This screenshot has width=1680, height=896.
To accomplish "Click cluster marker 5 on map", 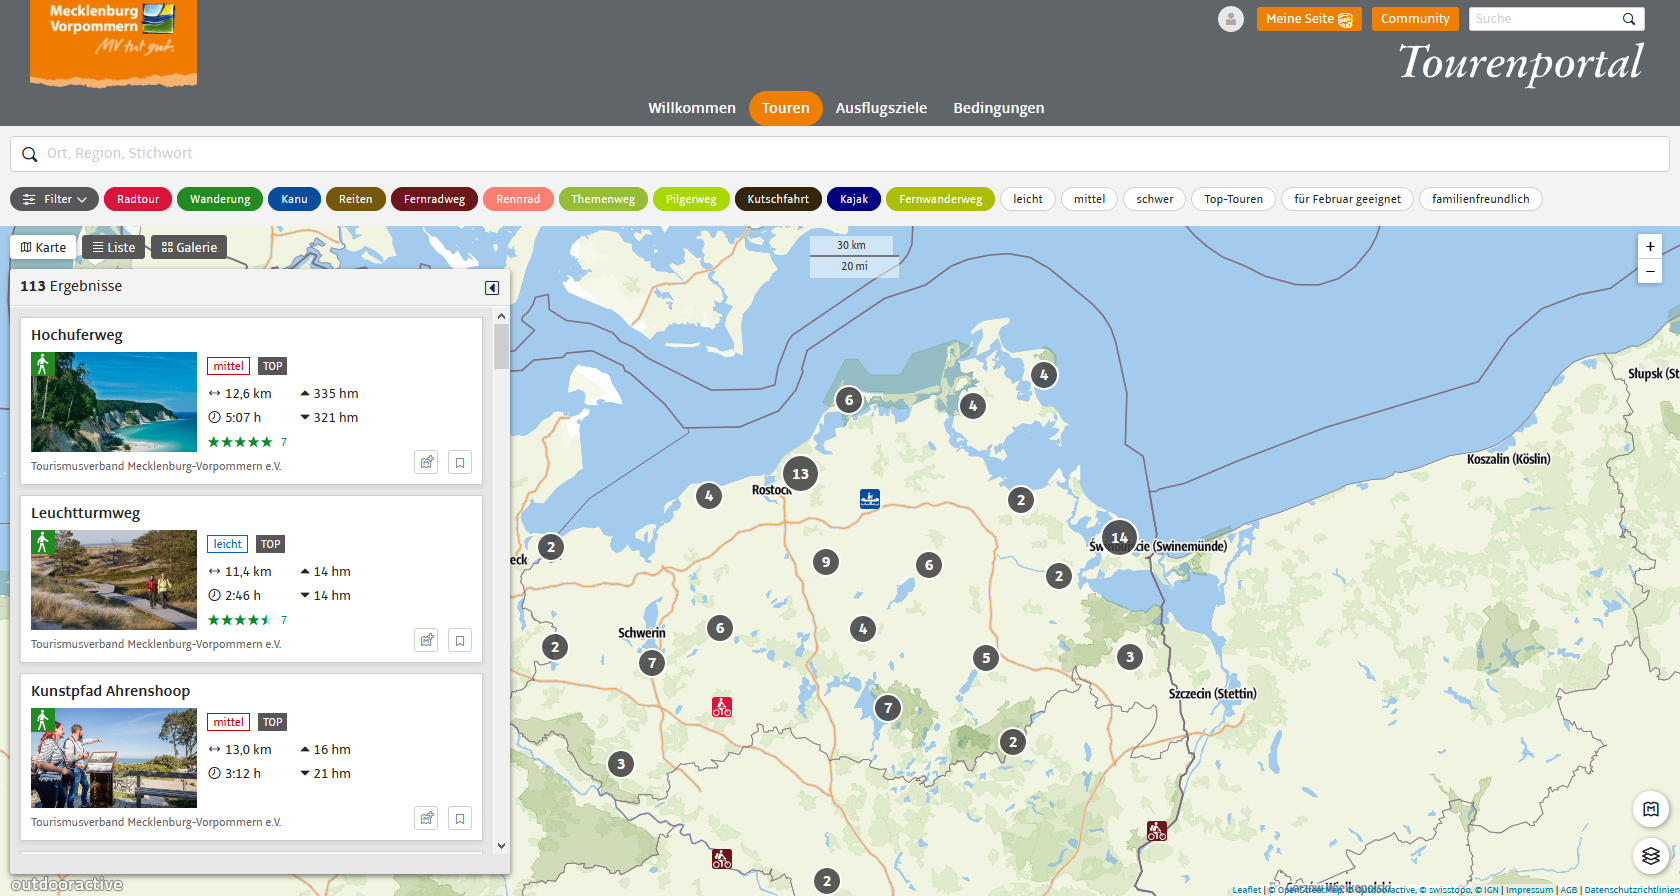I will click(x=986, y=658).
